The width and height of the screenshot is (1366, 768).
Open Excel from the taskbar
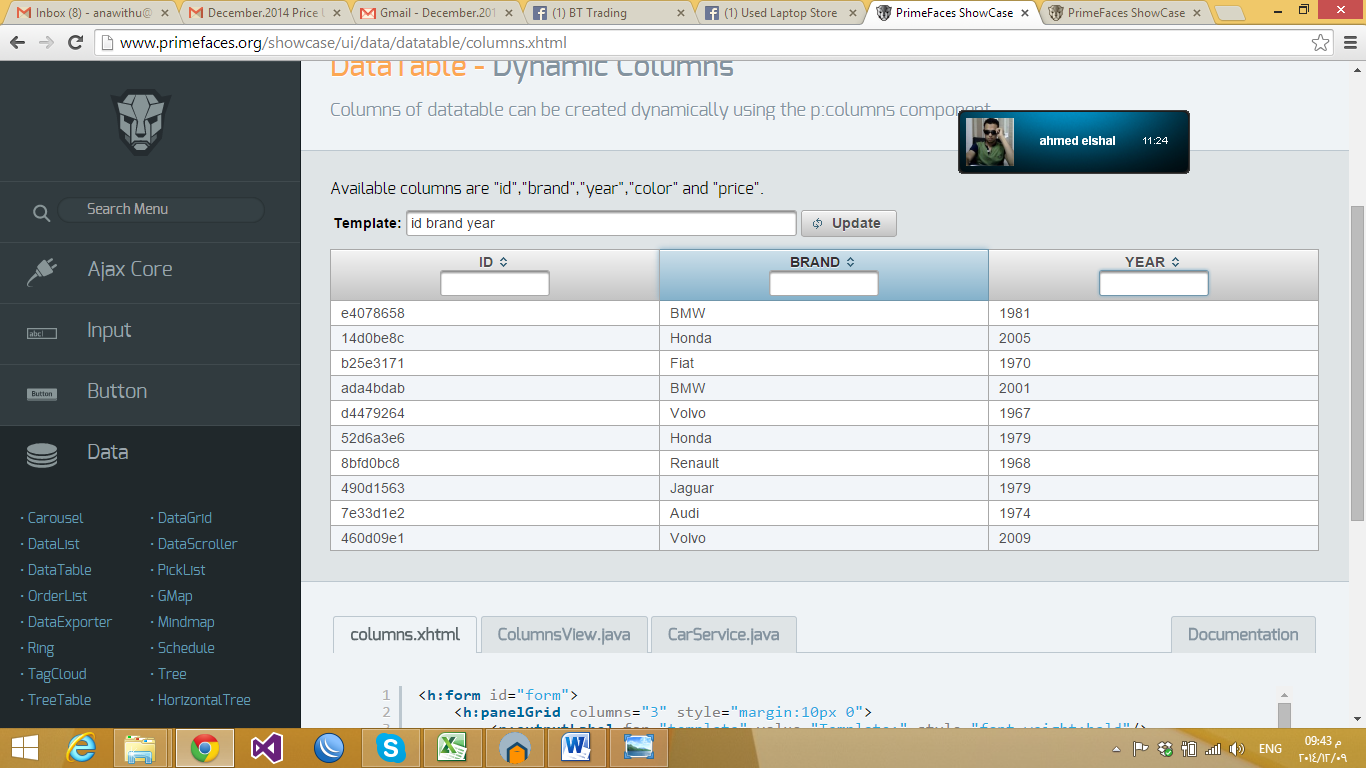coord(452,747)
